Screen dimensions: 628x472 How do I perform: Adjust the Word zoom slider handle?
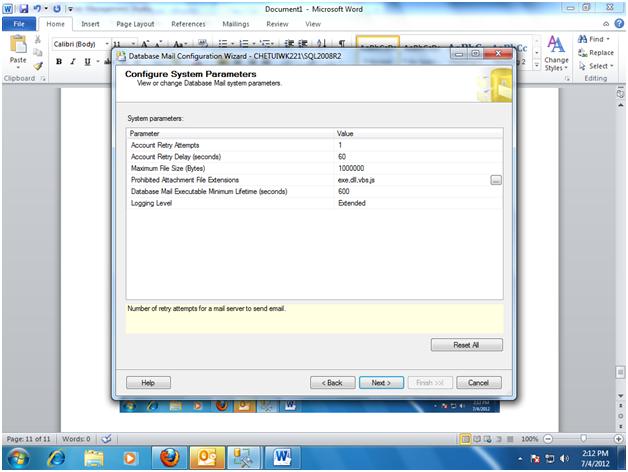(583, 439)
